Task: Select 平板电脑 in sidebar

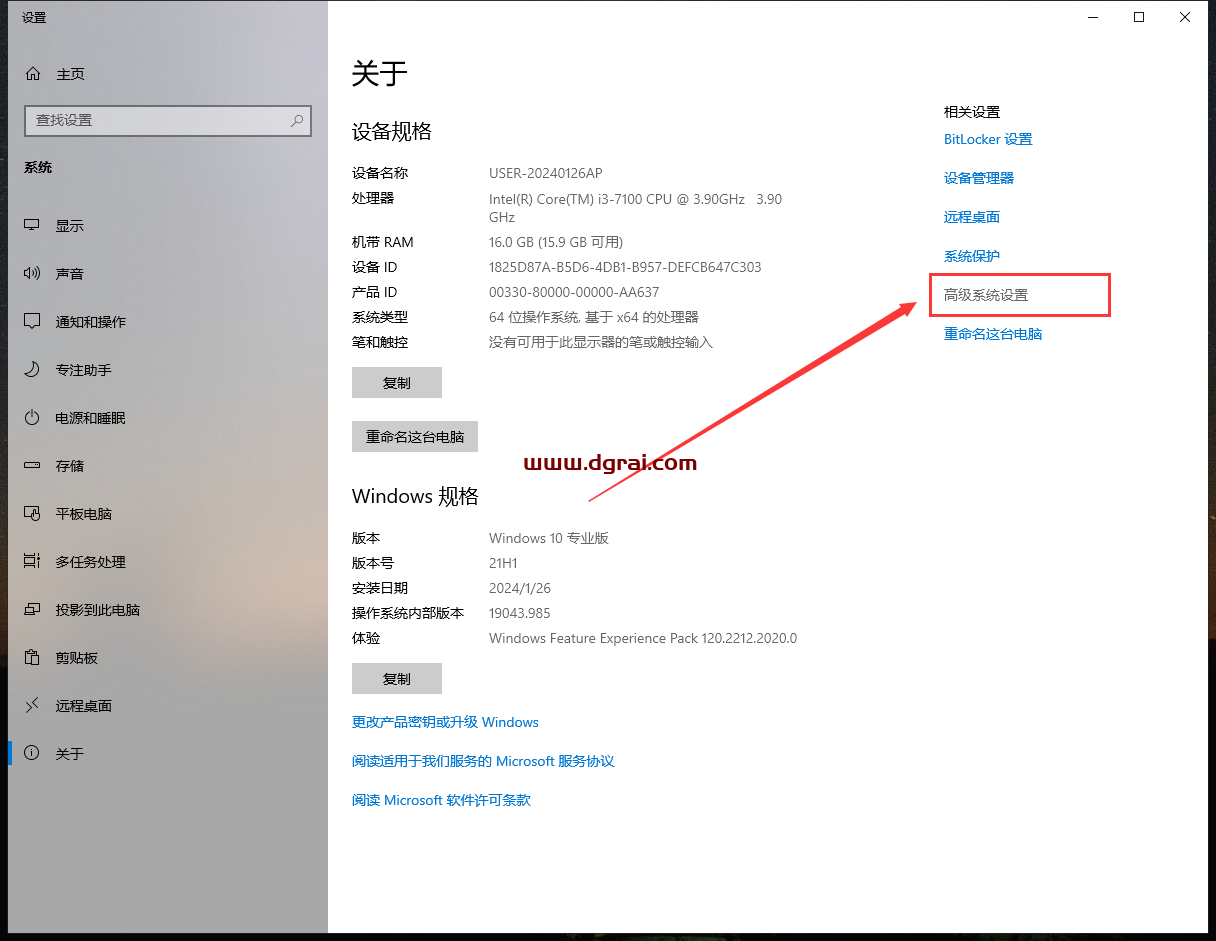Action: point(168,514)
